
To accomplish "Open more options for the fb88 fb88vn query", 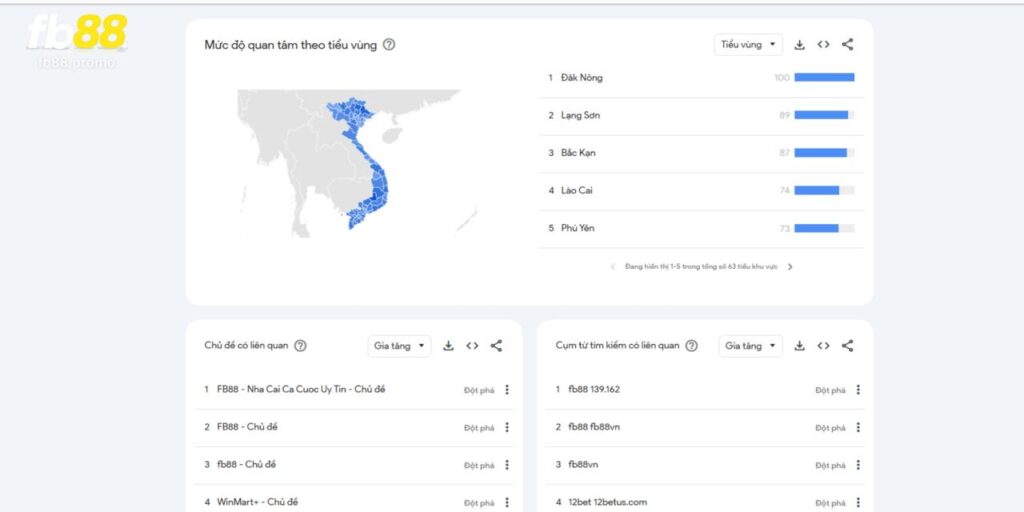I will (x=857, y=428).
